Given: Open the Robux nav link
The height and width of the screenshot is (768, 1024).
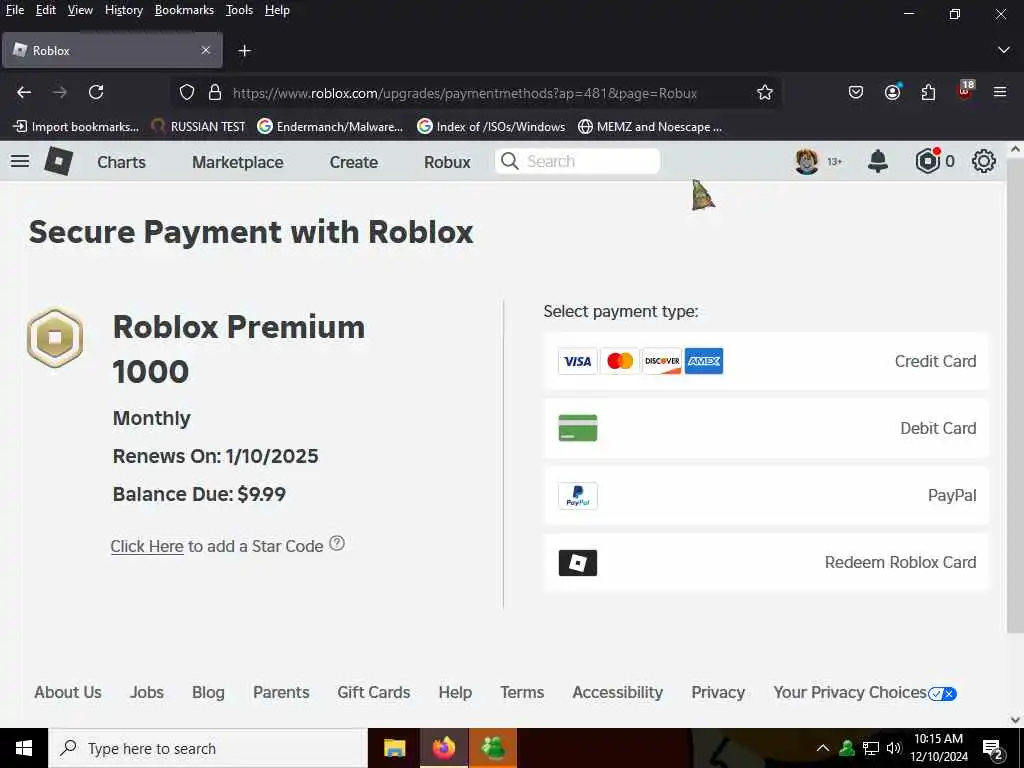Looking at the screenshot, I should (447, 162).
